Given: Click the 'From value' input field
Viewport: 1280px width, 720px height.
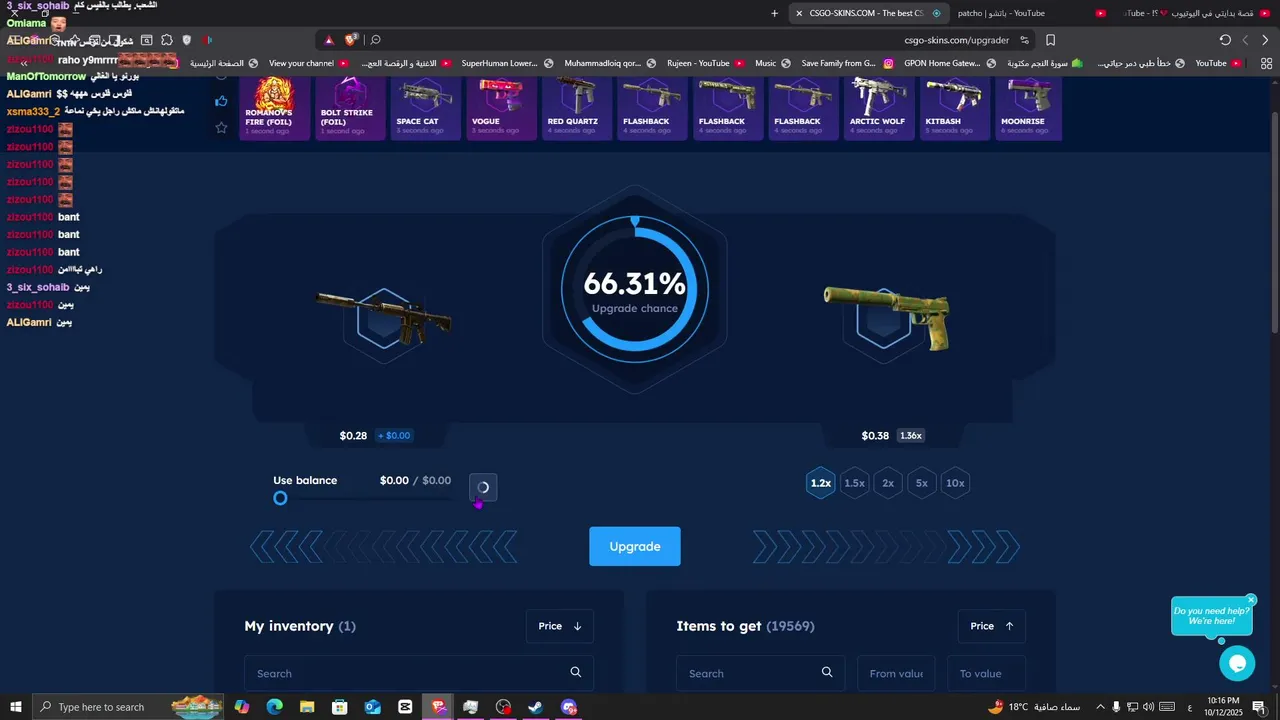Looking at the screenshot, I should click(x=896, y=673).
